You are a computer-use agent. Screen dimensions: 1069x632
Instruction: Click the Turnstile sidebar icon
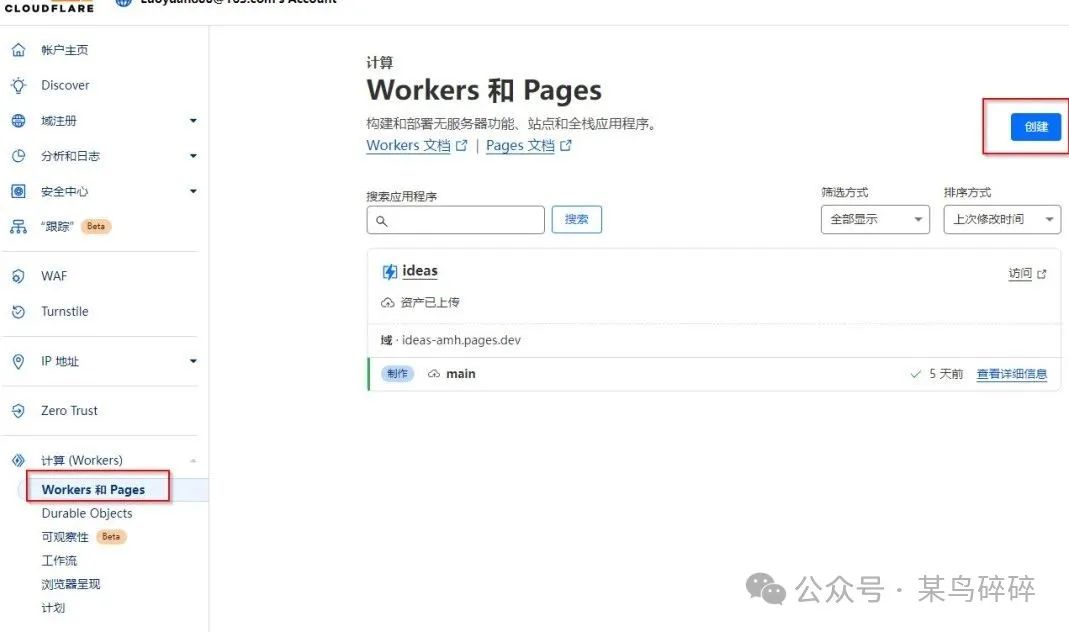point(18,312)
